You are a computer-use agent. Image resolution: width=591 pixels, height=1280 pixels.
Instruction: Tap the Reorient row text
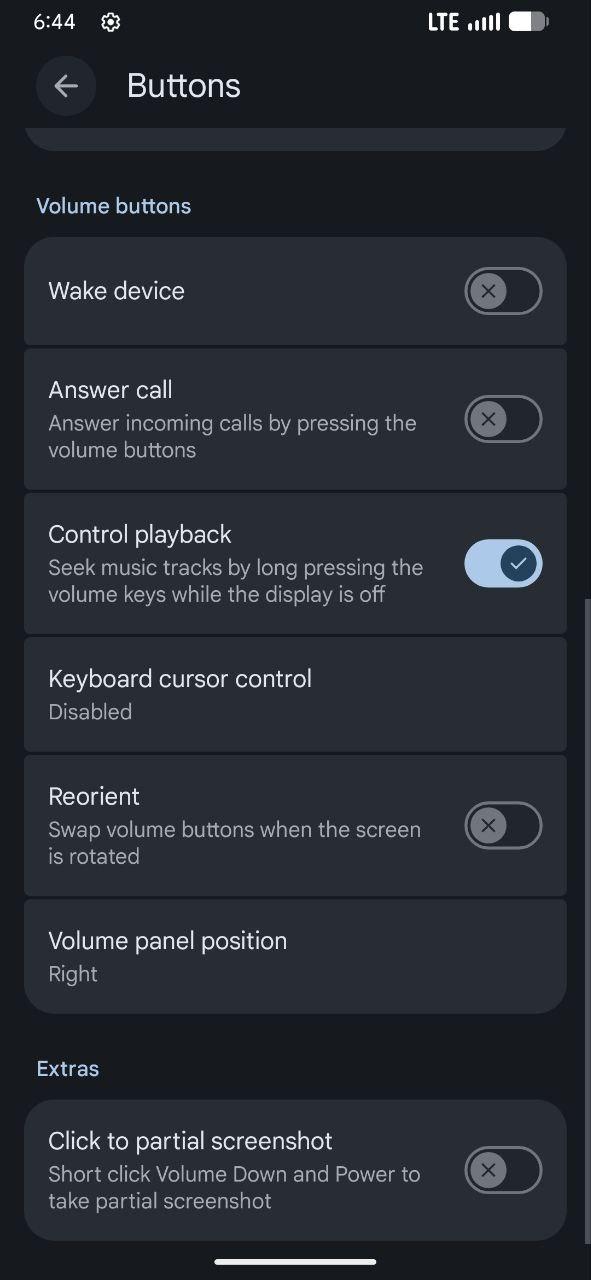pyautogui.click(x=94, y=796)
